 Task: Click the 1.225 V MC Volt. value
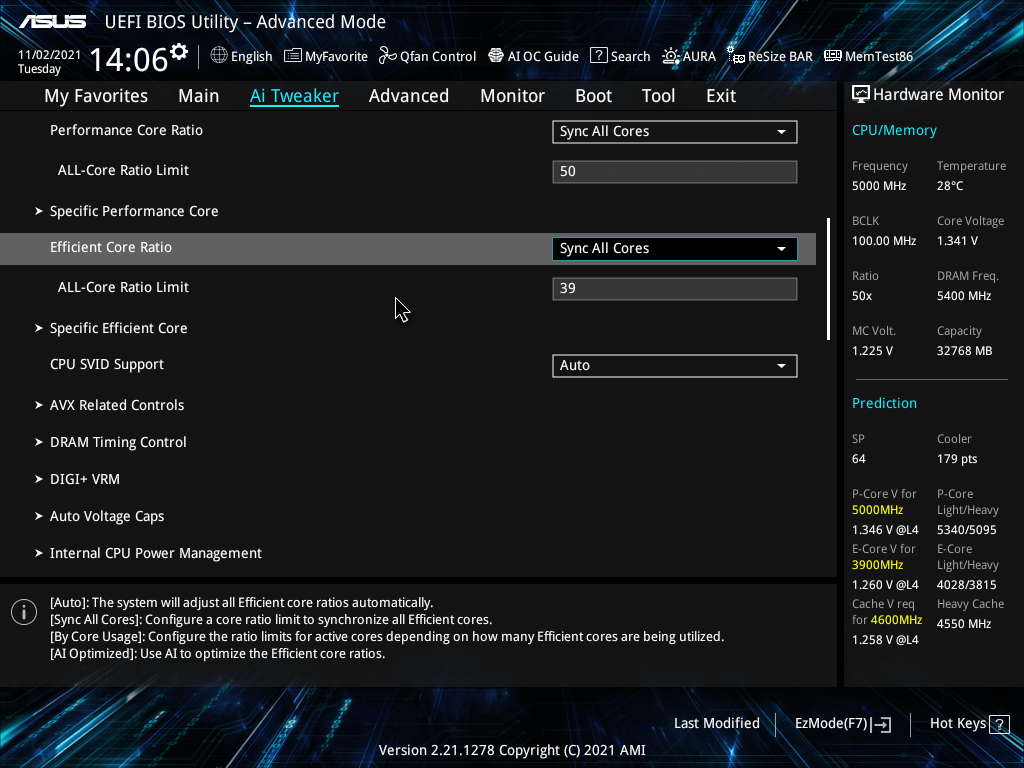[872, 351]
